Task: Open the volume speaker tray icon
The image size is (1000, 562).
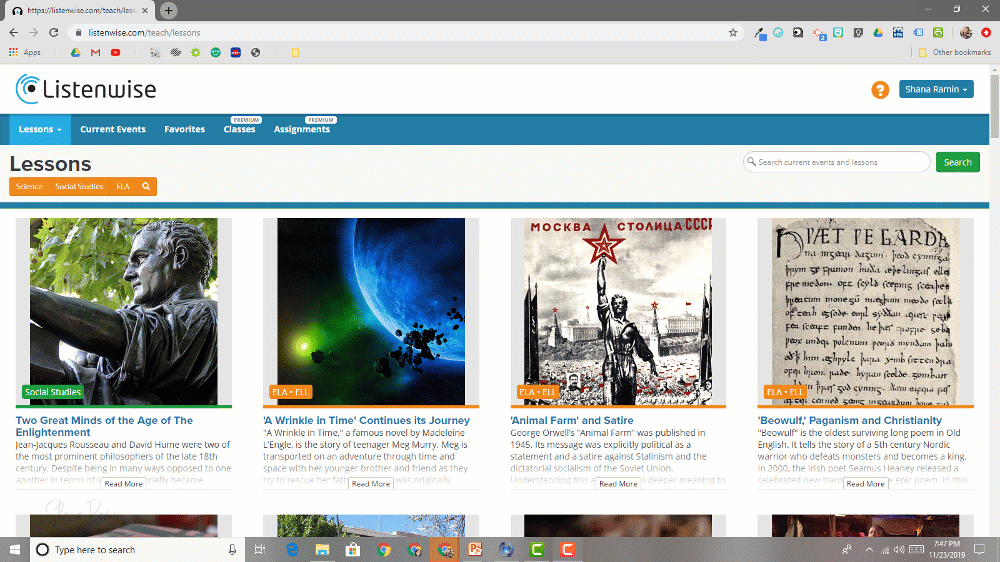Action: click(x=899, y=549)
